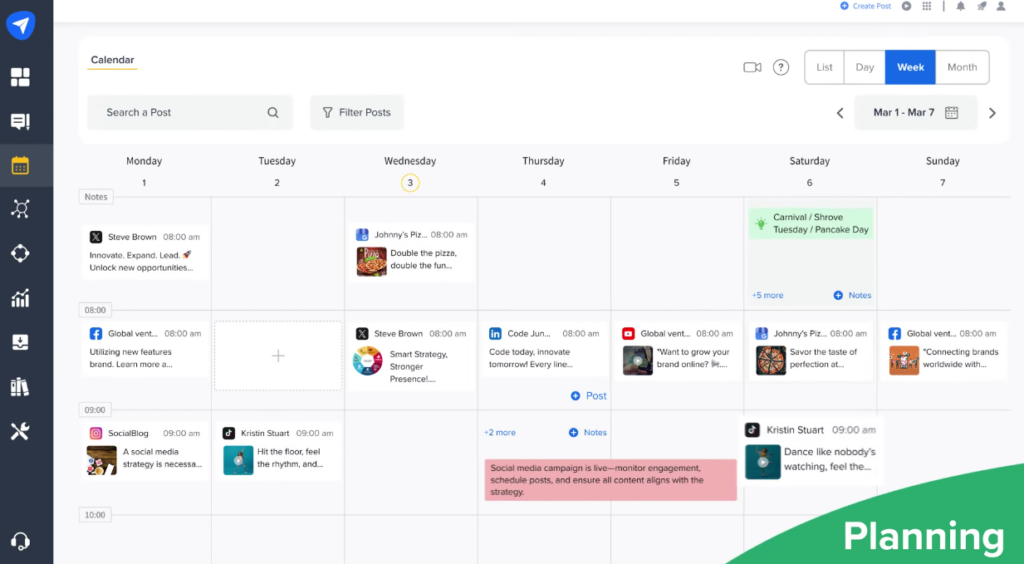Switch to Month view
1024x564 pixels.
coord(962,67)
